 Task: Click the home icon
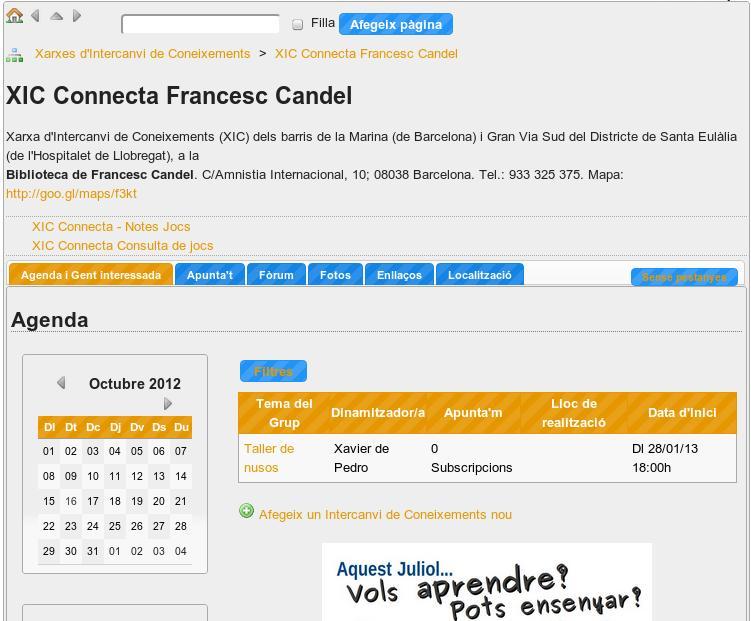tap(14, 16)
